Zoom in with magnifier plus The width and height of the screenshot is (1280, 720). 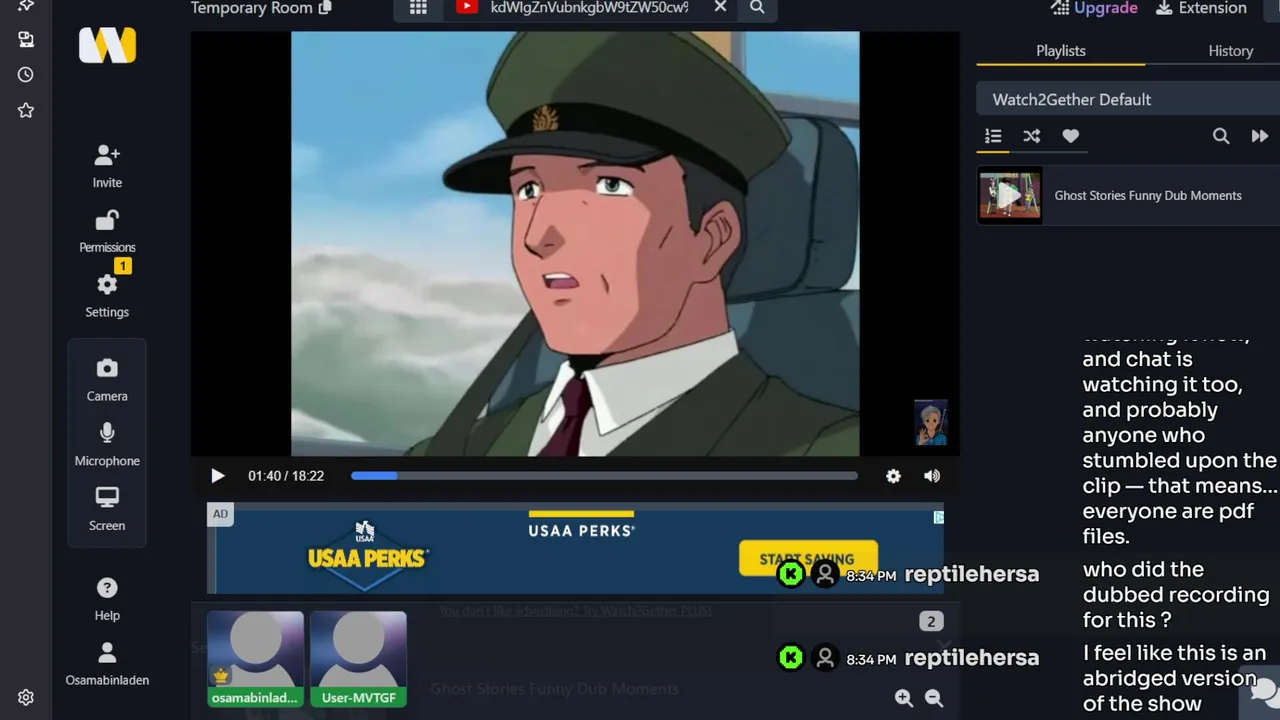pyautogui.click(x=904, y=698)
